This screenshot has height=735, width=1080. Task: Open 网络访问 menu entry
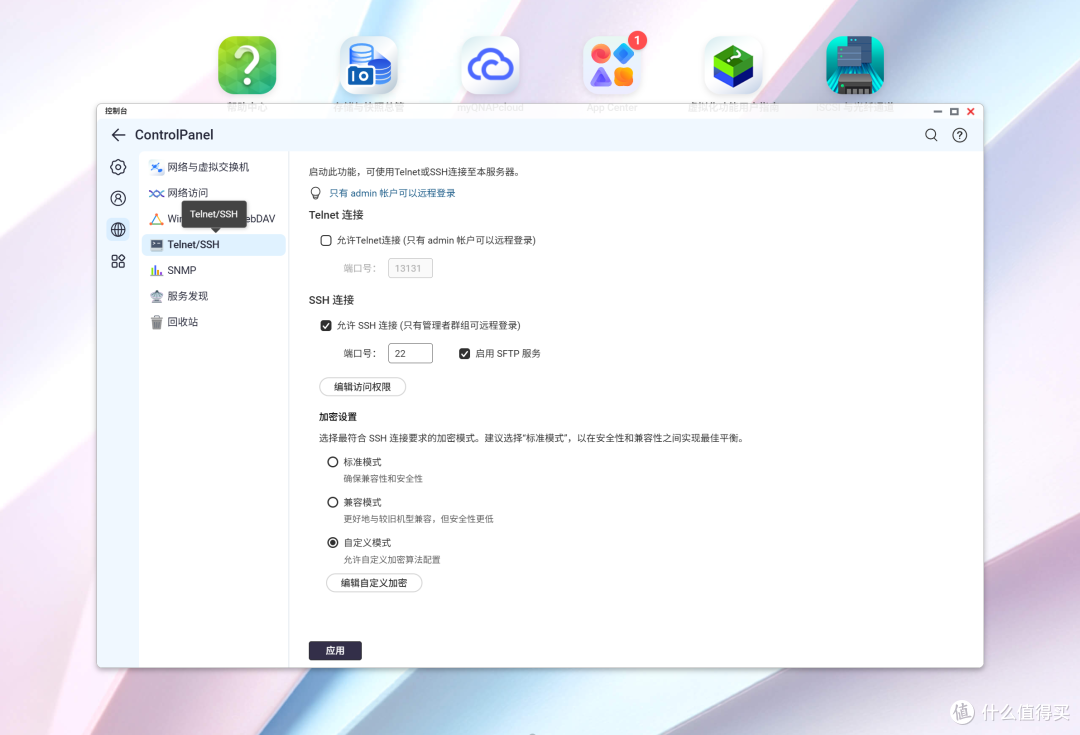[x=214, y=193]
